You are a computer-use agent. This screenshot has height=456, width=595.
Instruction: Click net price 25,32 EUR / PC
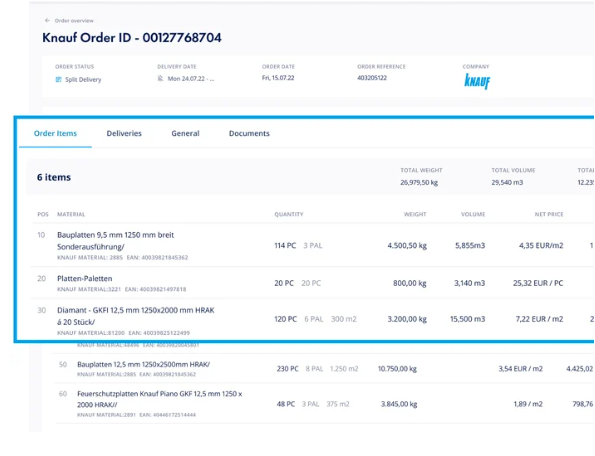(x=538, y=283)
